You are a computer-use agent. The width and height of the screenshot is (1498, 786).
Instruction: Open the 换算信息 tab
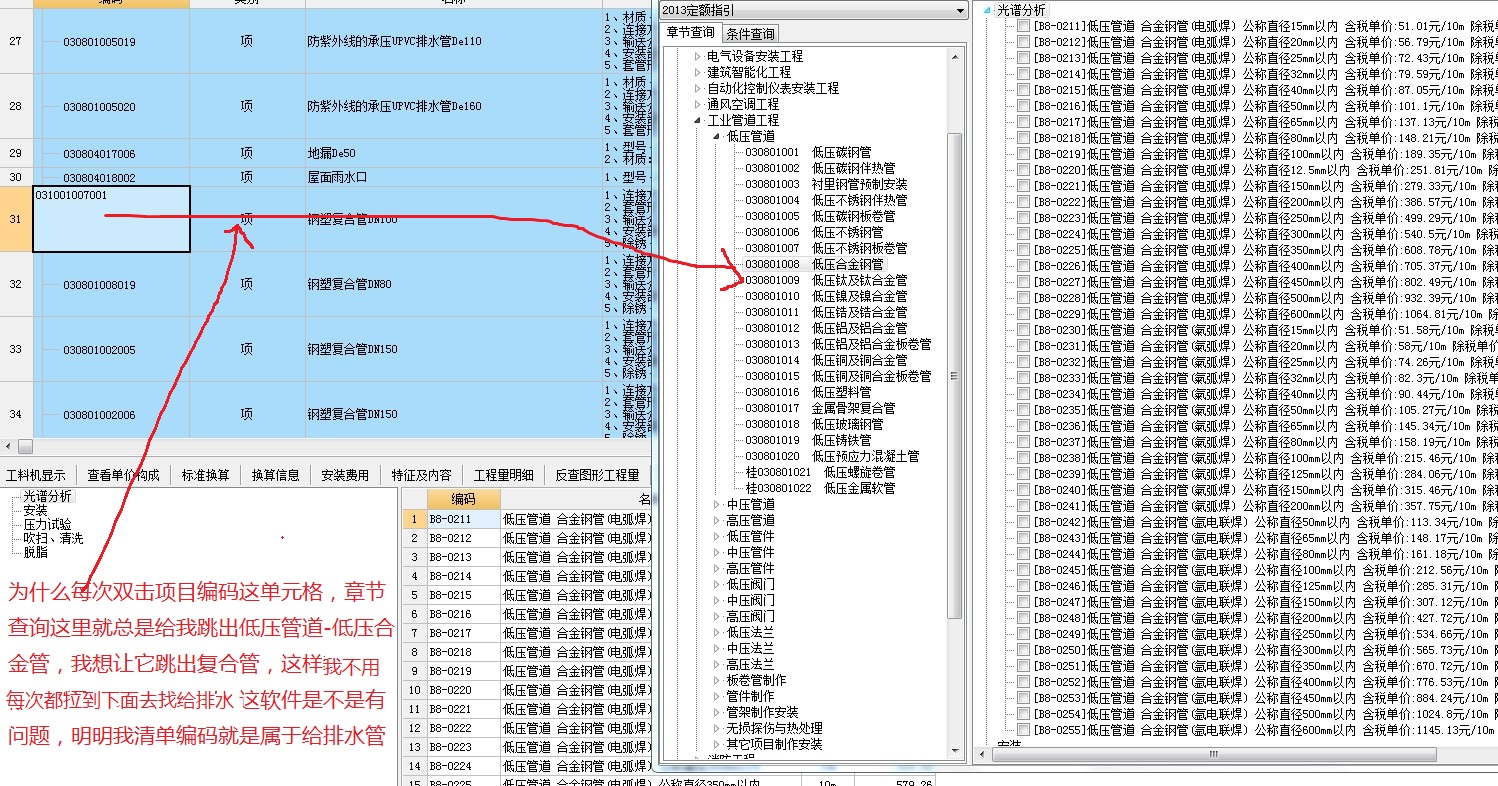coord(275,475)
